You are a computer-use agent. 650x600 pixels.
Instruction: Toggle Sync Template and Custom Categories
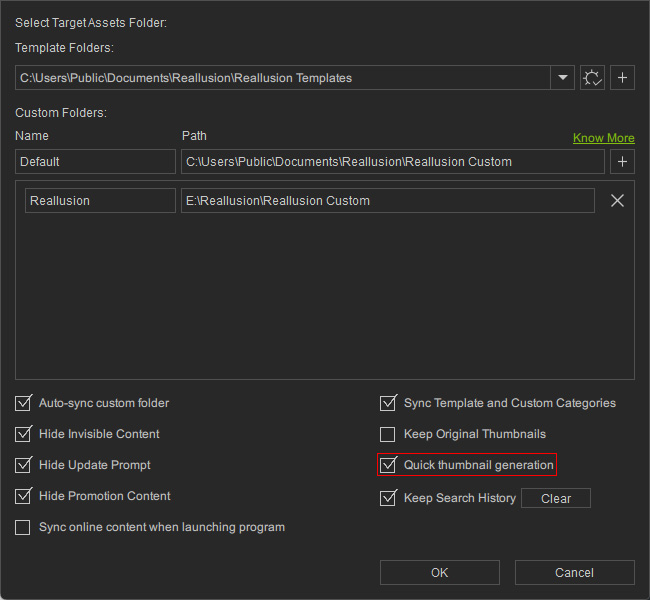pyautogui.click(x=388, y=403)
